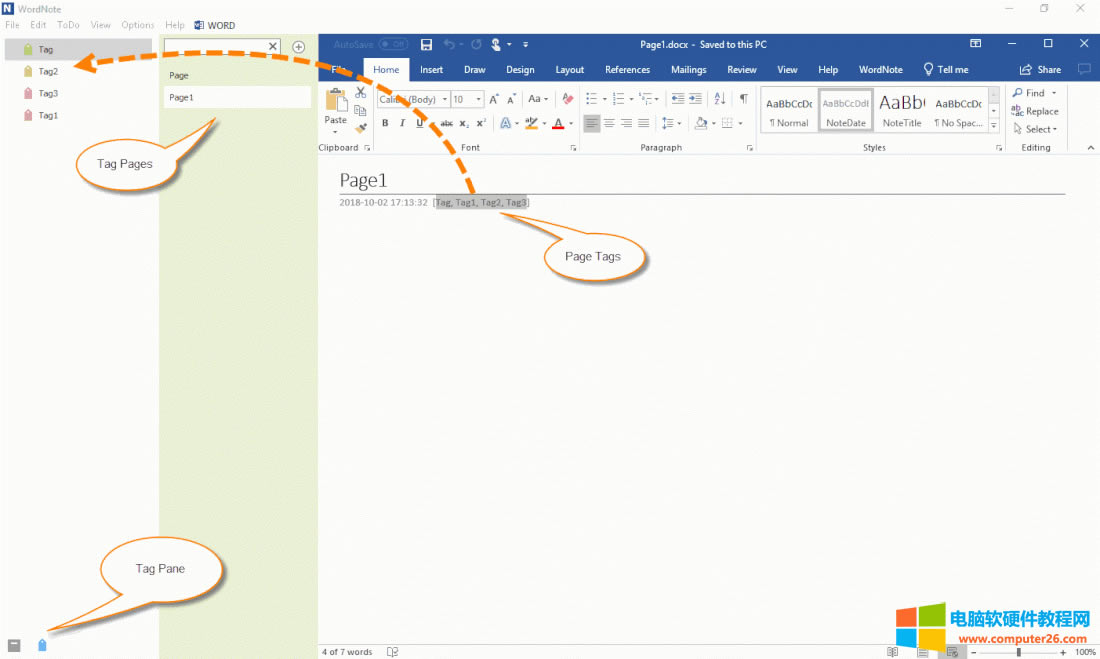This screenshot has height=659, width=1100.
Task: Open the WordNote ribbon tab
Action: point(880,70)
